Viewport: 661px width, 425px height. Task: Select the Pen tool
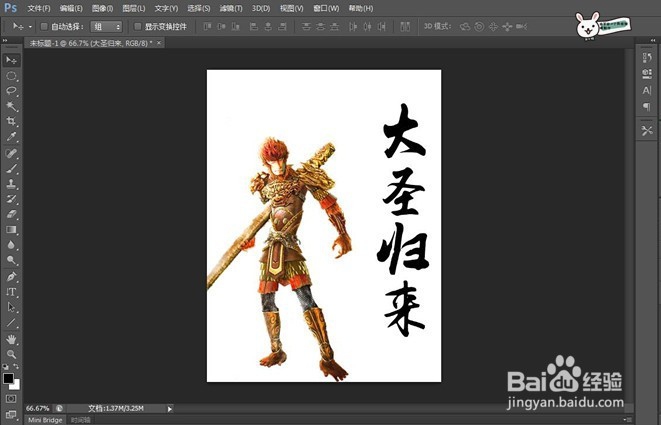point(11,277)
